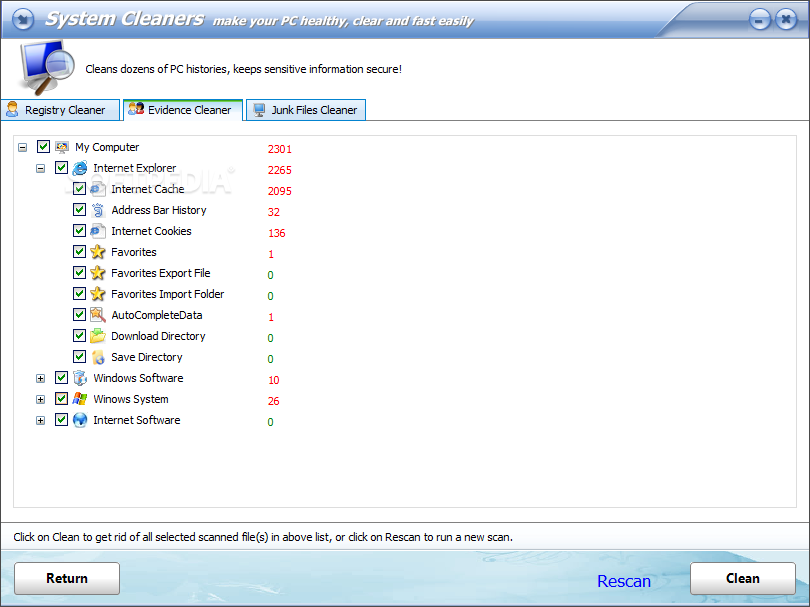Image resolution: width=810 pixels, height=607 pixels.
Task: Click the Download Directory folder icon
Action: (98, 336)
